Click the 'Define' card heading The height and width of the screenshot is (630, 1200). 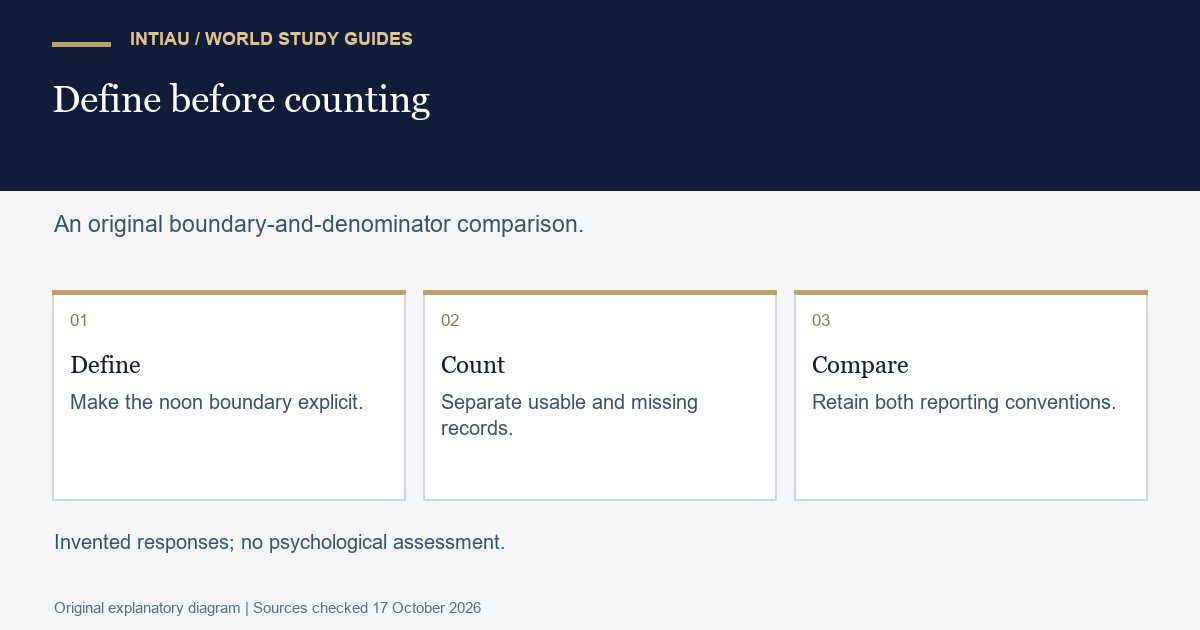(x=105, y=365)
